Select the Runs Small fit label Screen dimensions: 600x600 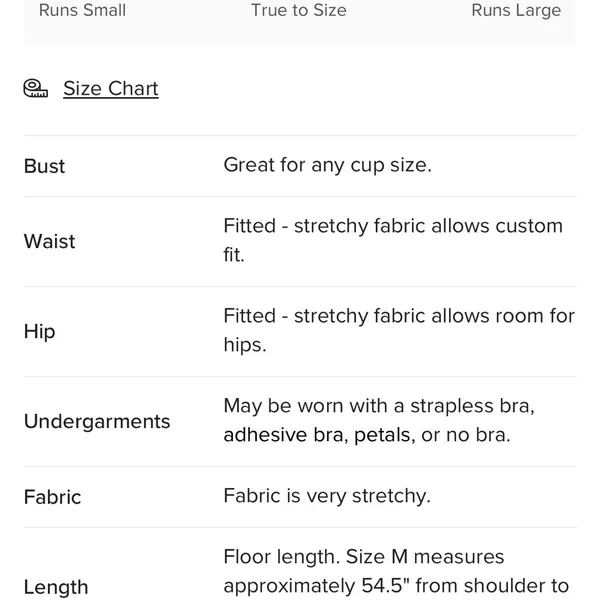point(82,10)
